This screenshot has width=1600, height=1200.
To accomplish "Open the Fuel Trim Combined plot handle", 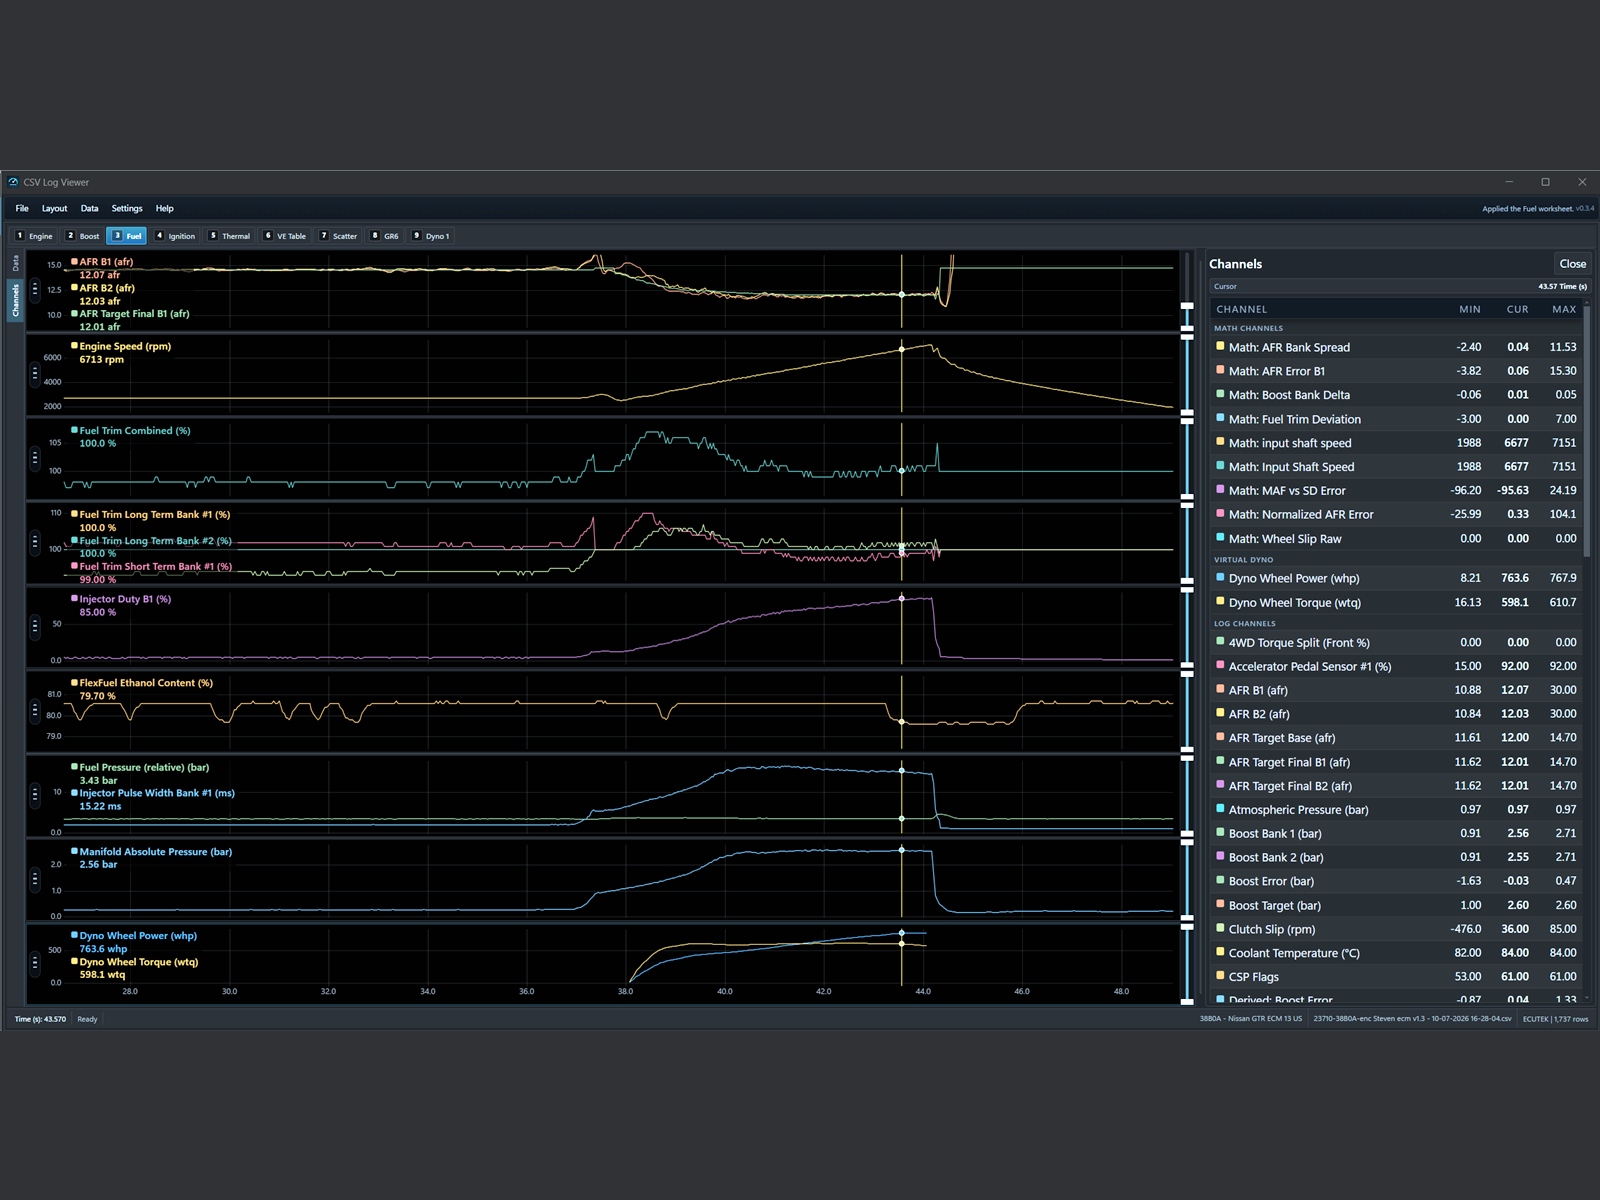I will (35, 458).
